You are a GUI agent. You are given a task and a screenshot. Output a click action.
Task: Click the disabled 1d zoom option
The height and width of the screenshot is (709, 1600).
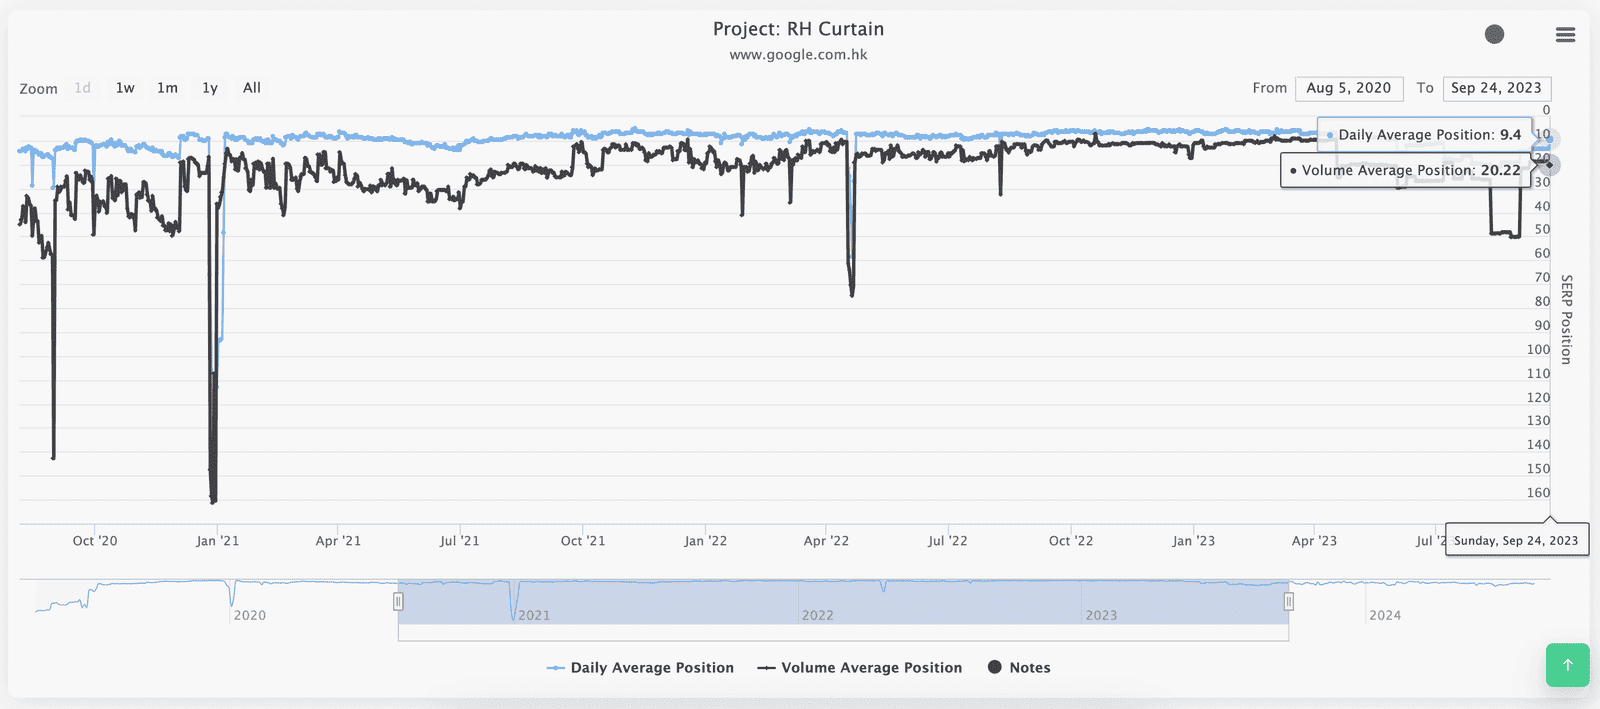pos(83,88)
